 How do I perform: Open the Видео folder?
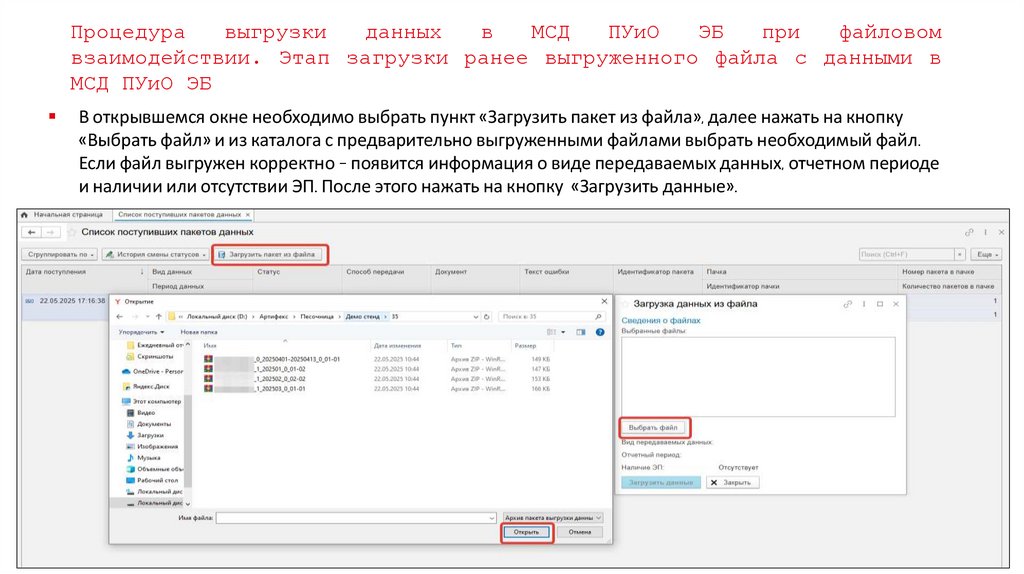[140, 413]
